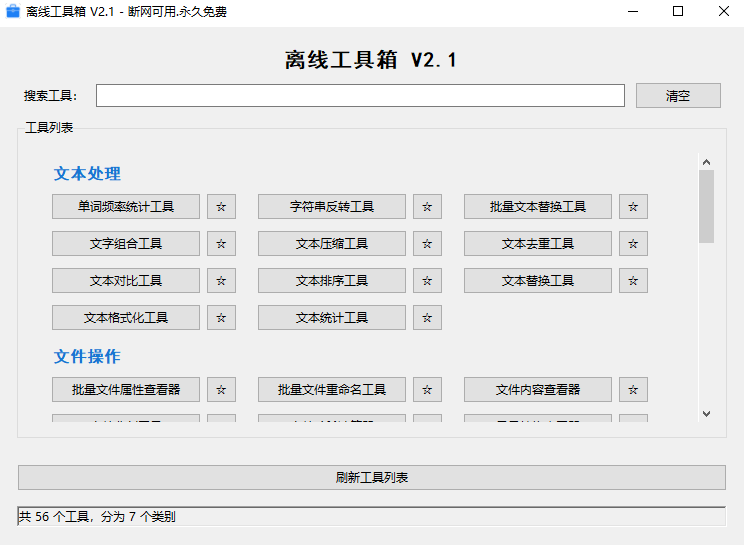The height and width of the screenshot is (545, 744).
Task: Favorite the 文本替换工具 via star
Action: tap(633, 280)
